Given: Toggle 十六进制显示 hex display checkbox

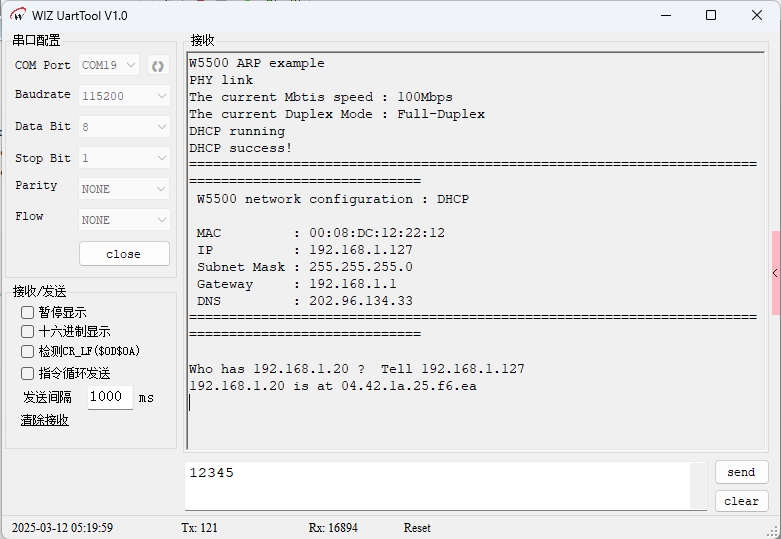Looking at the screenshot, I should coord(28,332).
